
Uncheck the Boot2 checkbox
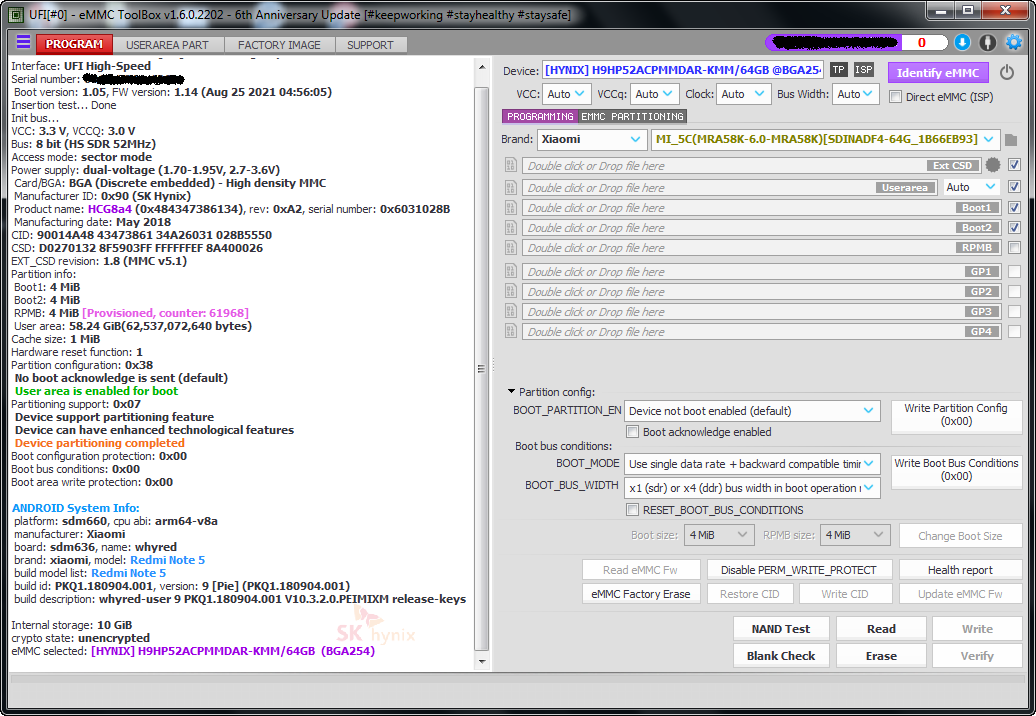tap(1014, 227)
